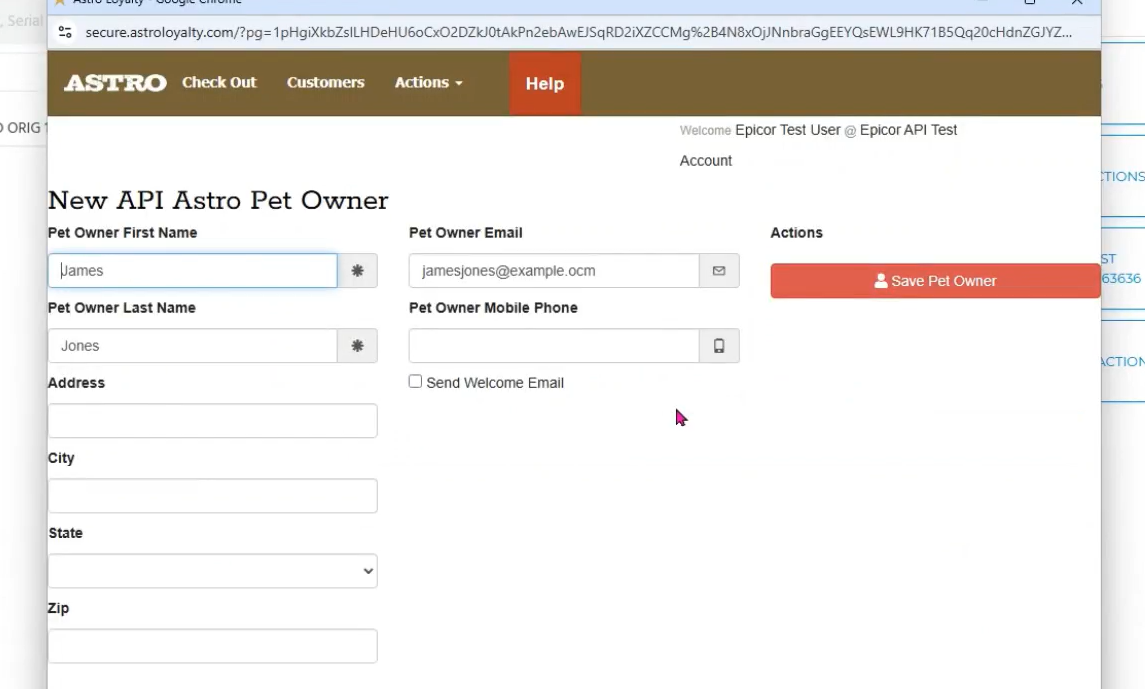Screen dimensions: 1145x689
Task: Click the site information icon in address bar
Action: (65, 32)
